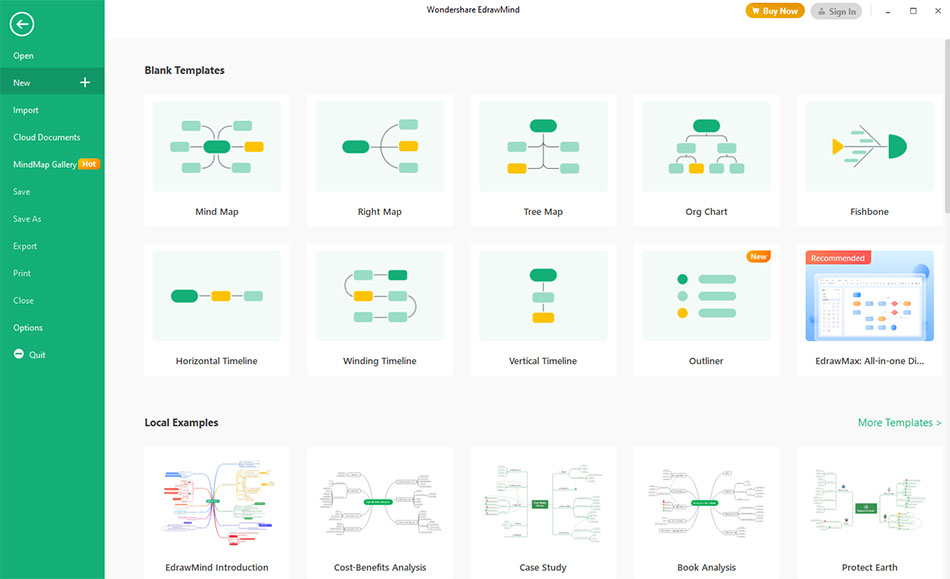Click the 'Case Study' caption
The height and width of the screenshot is (579, 950).
(543, 567)
